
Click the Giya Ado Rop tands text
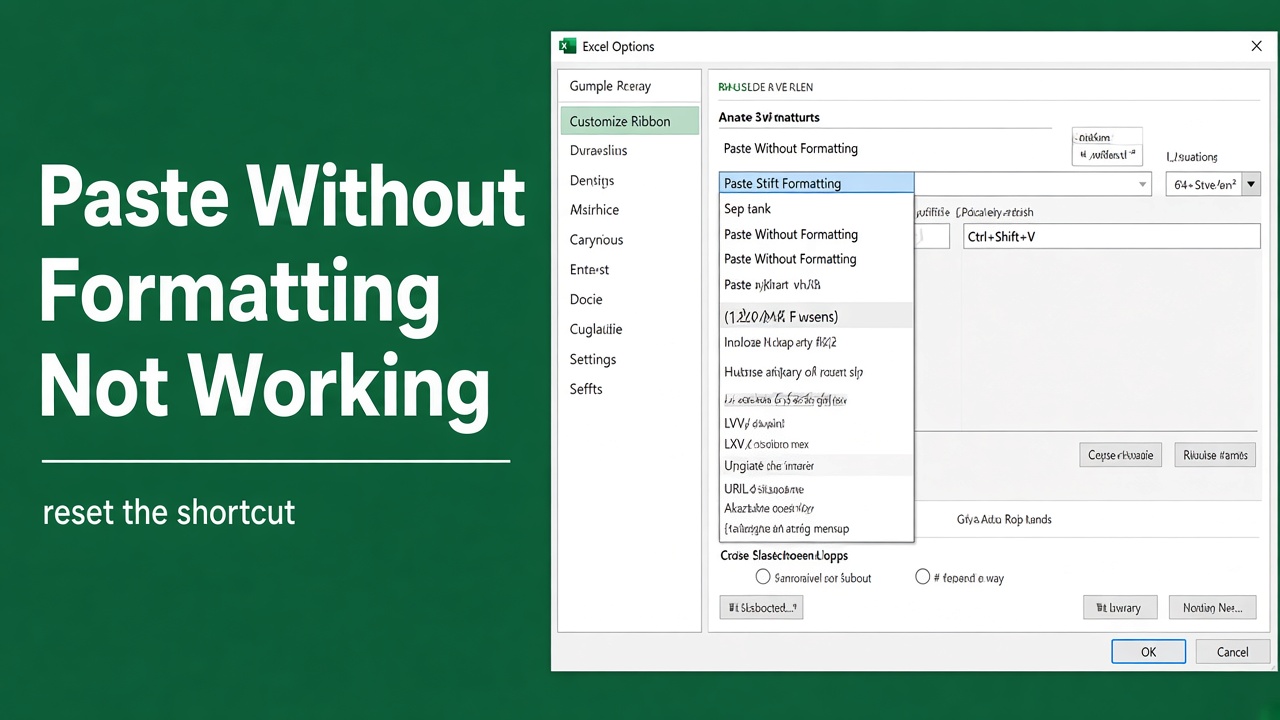click(1004, 519)
